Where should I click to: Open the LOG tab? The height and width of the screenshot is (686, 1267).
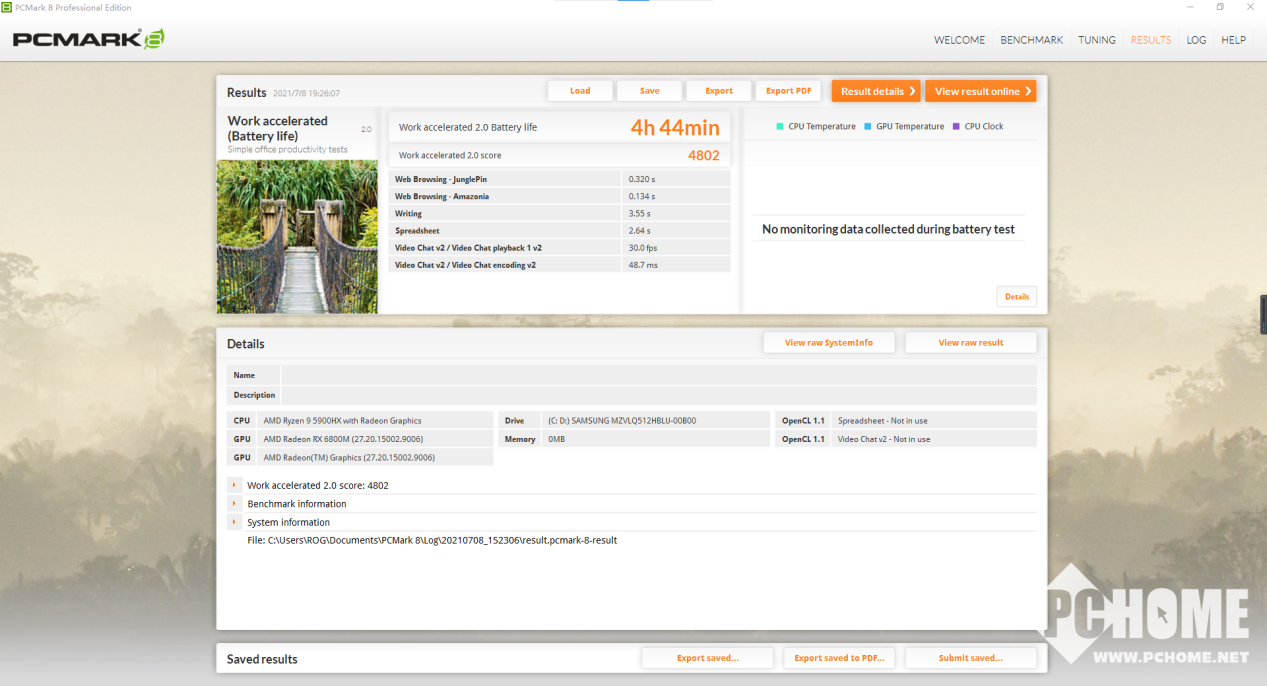[1196, 40]
